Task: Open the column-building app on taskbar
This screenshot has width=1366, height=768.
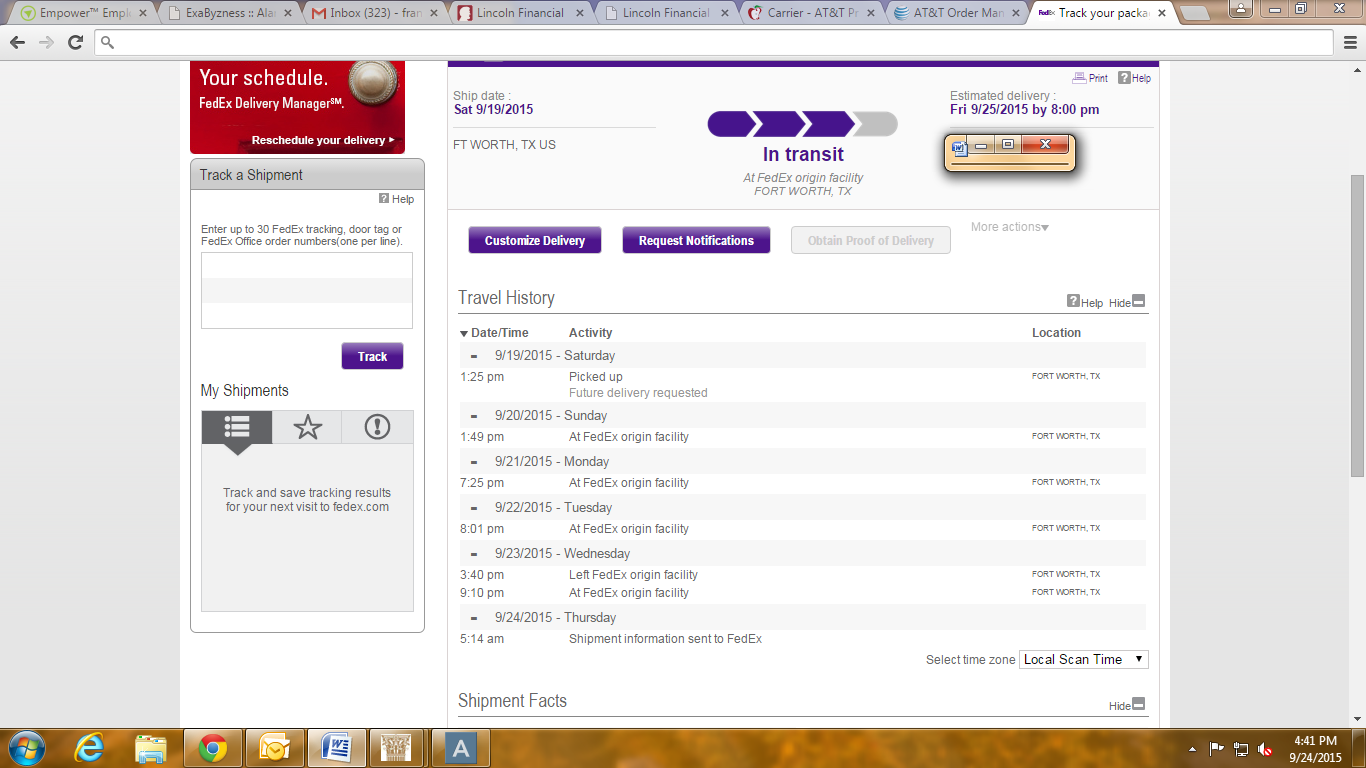Action: tap(398, 747)
